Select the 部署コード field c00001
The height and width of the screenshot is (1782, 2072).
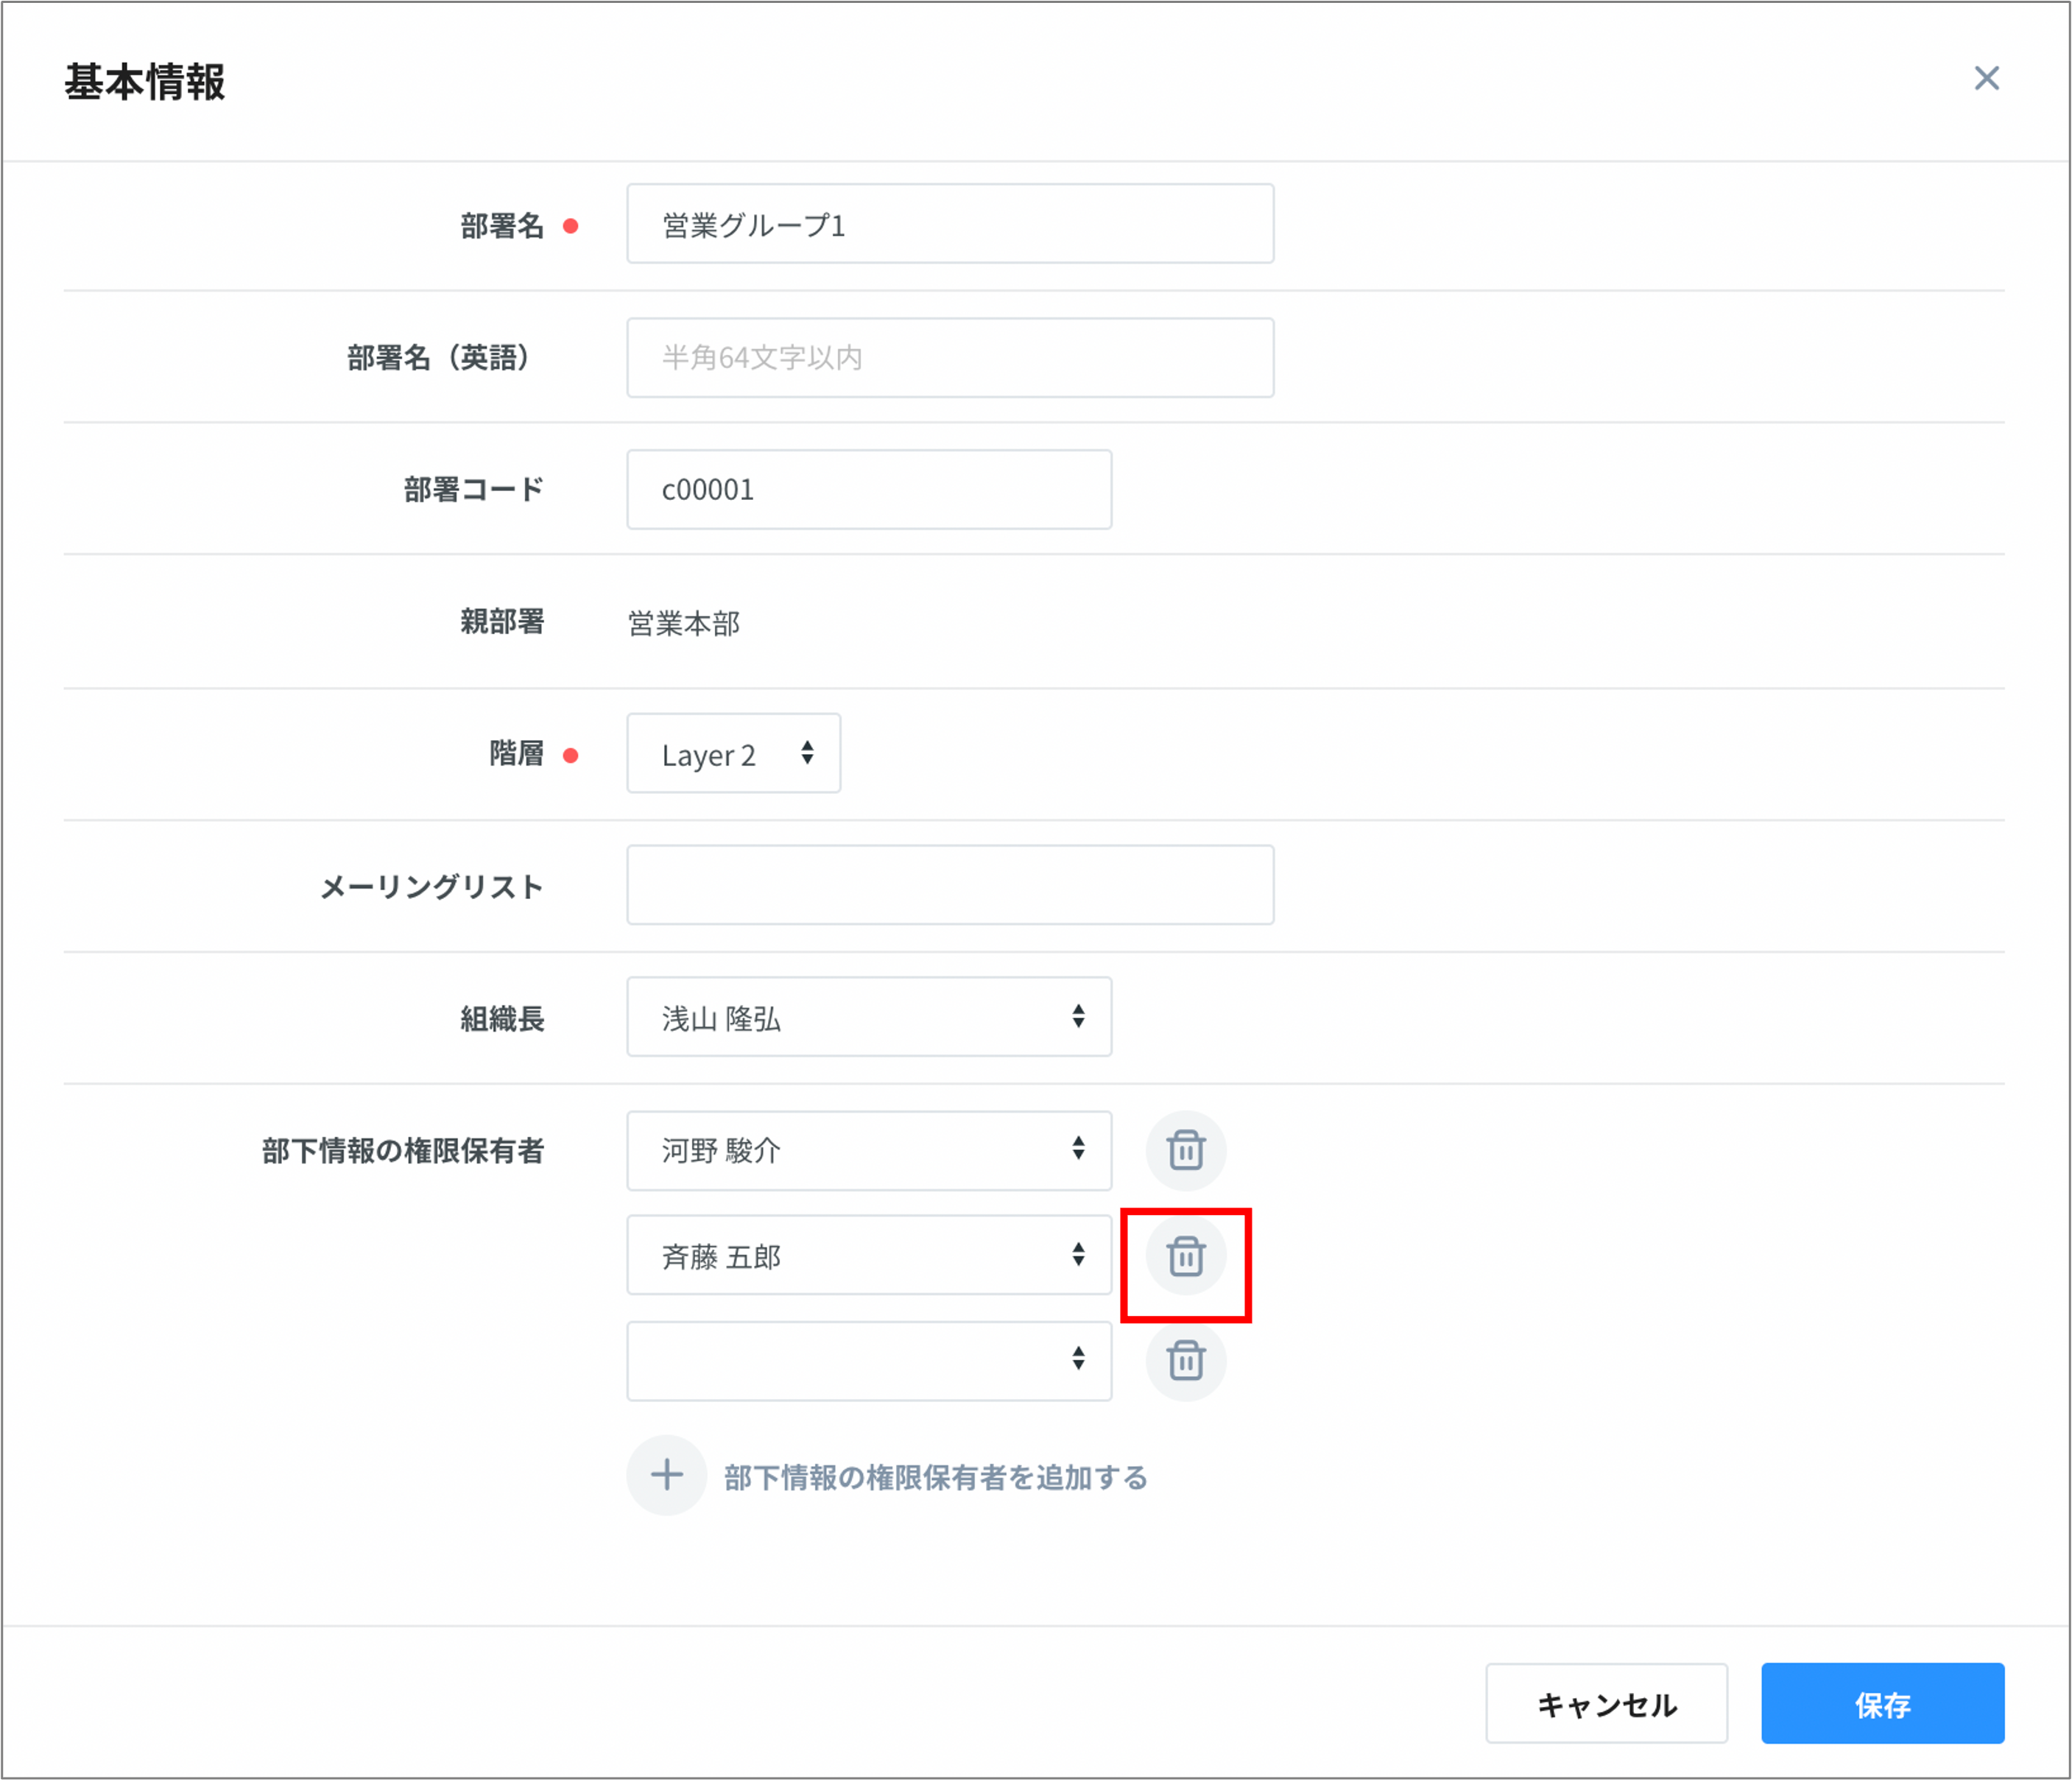click(868, 490)
